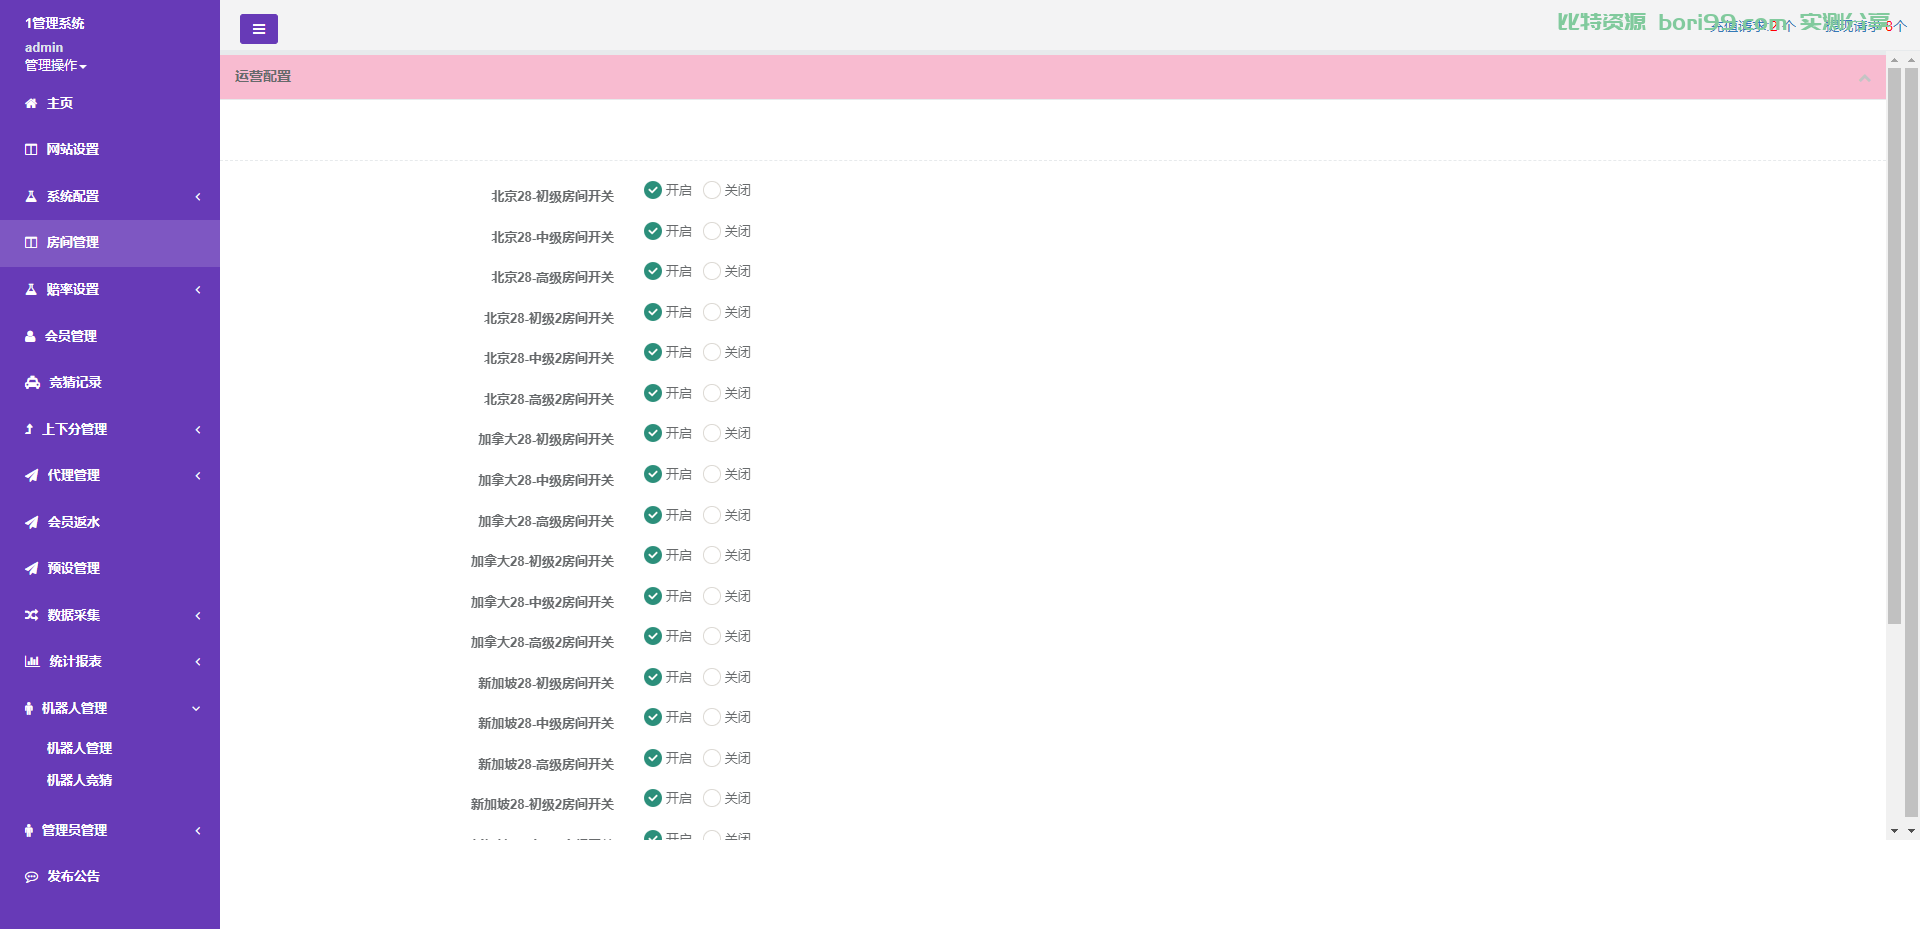Open the 预设管理 menu item

[110, 568]
